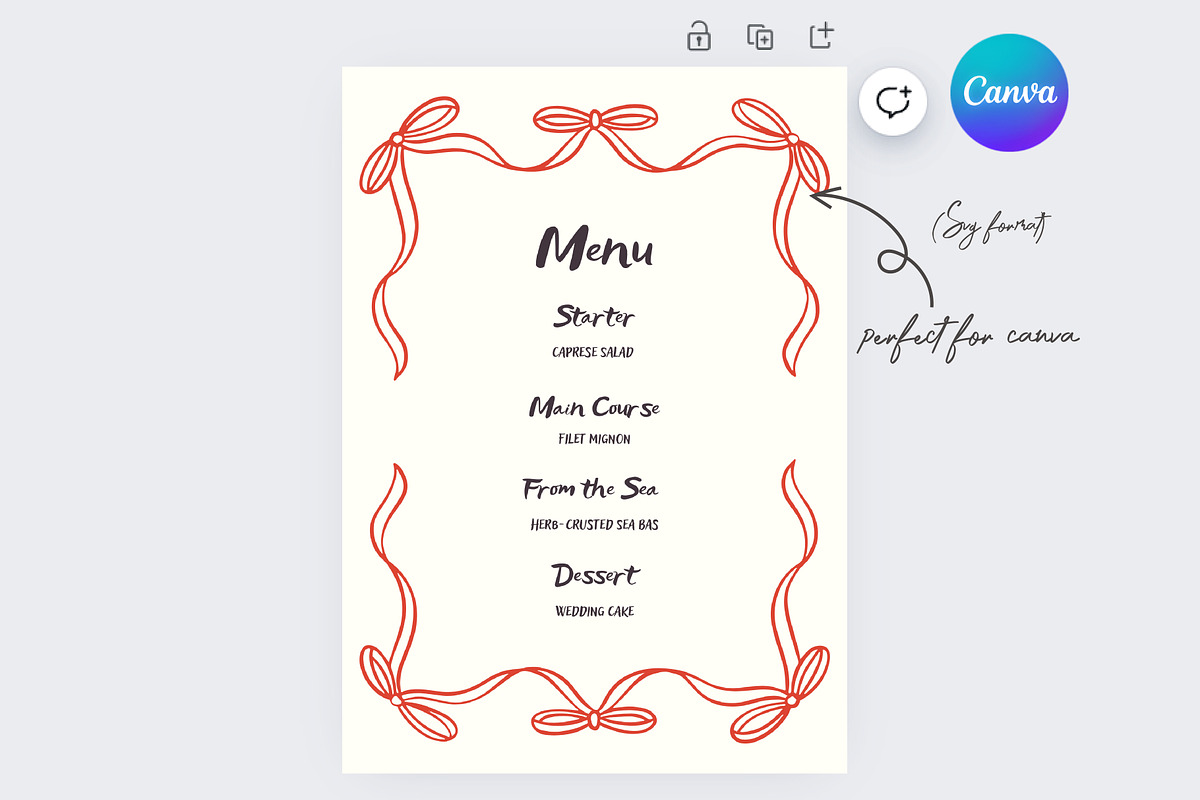Click the add new page icon
This screenshot has width=1200, height=800.
point(821,36)
